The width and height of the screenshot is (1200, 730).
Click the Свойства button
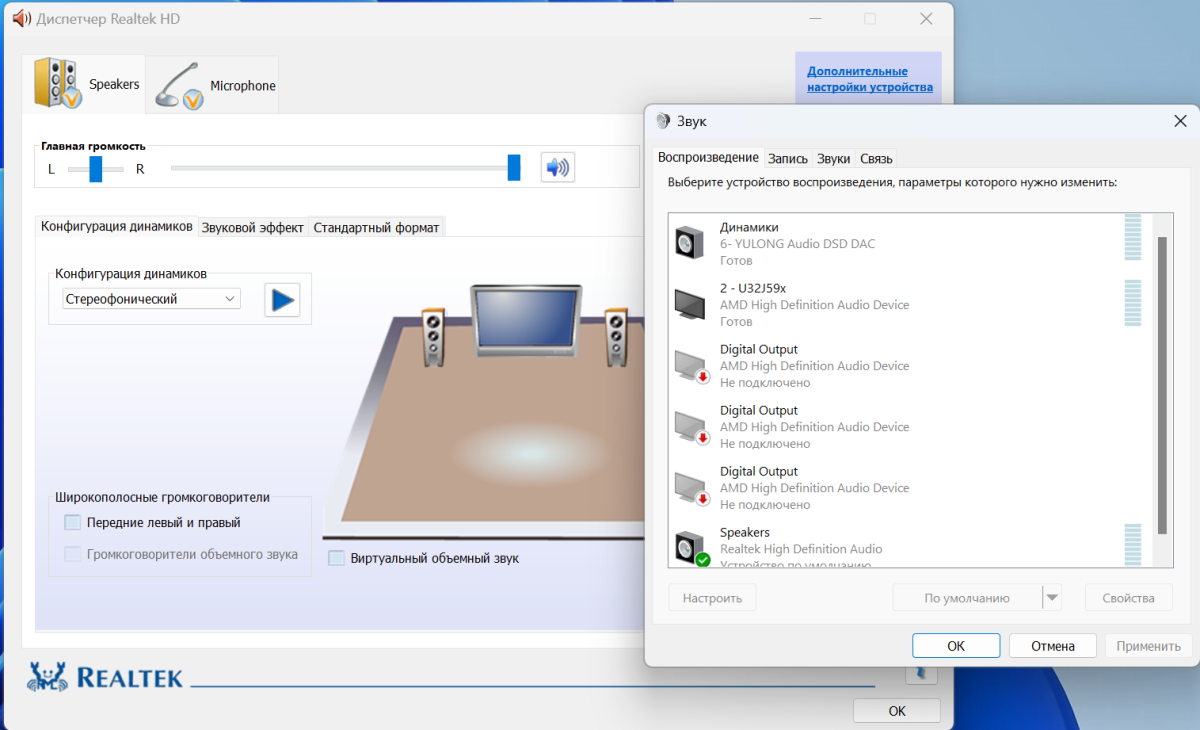coord(1129,598)
